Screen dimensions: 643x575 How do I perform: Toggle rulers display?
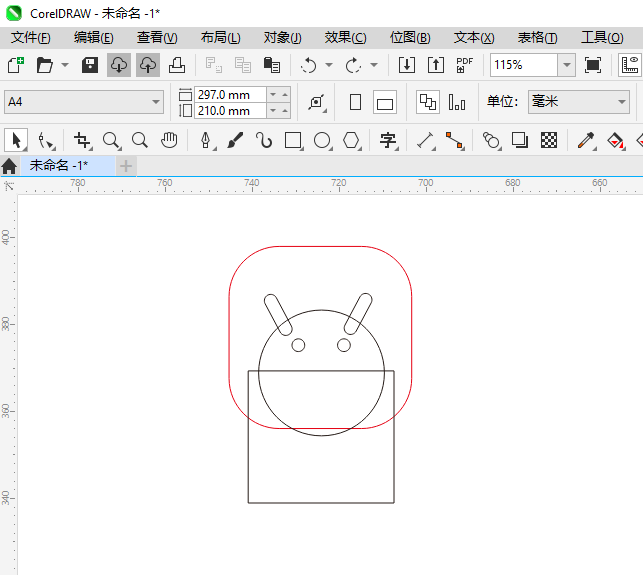click(630, 65)
